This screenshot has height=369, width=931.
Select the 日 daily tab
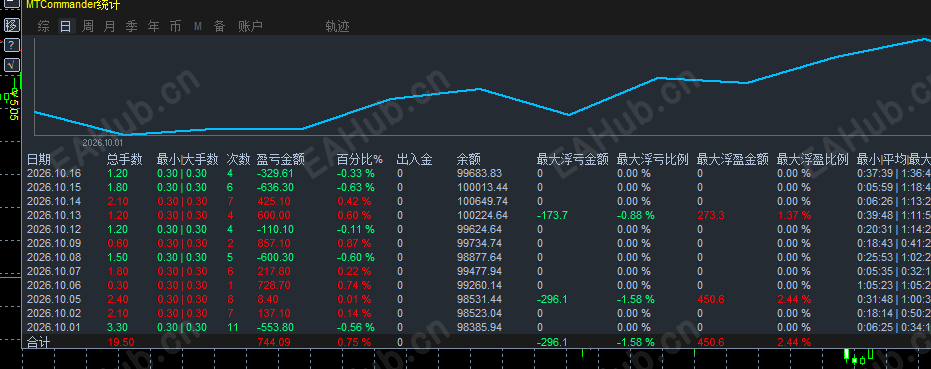66,26
